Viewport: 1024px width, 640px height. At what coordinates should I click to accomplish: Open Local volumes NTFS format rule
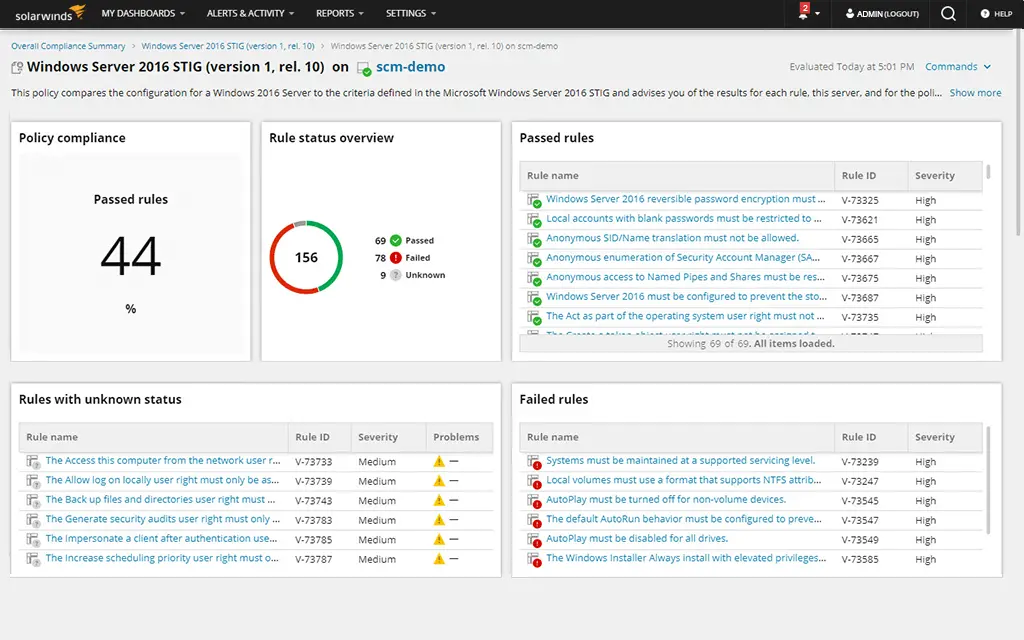tap(684, 479)
